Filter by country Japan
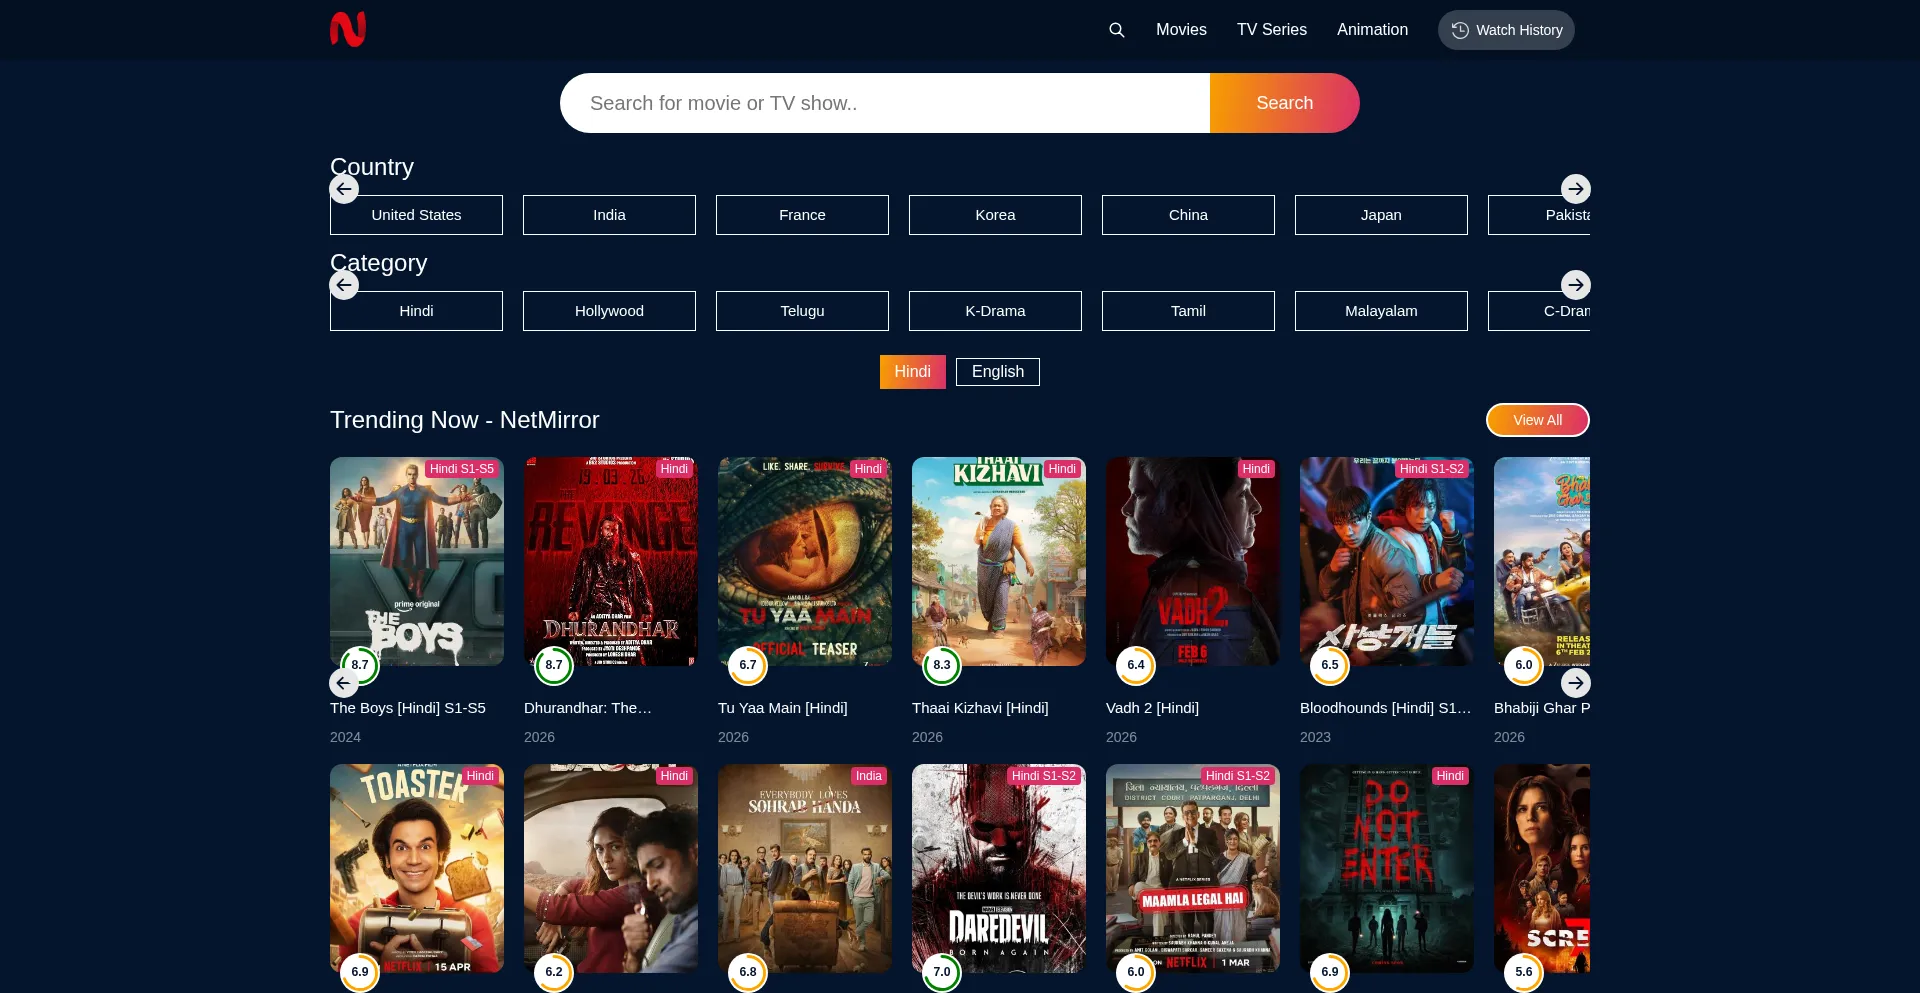Image resolution: width=1920 pixels, height=993 pixels. tap(1381, 215)
